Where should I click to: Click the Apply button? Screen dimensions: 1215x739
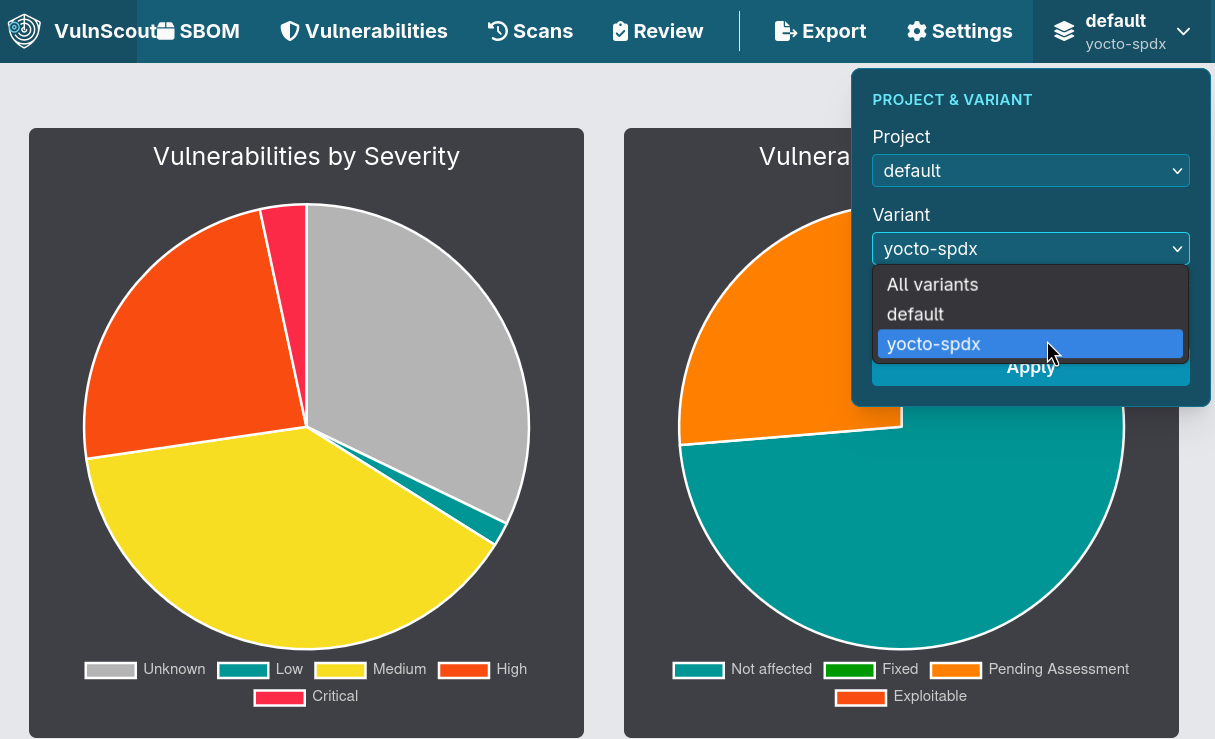[x=1031, y=372]
